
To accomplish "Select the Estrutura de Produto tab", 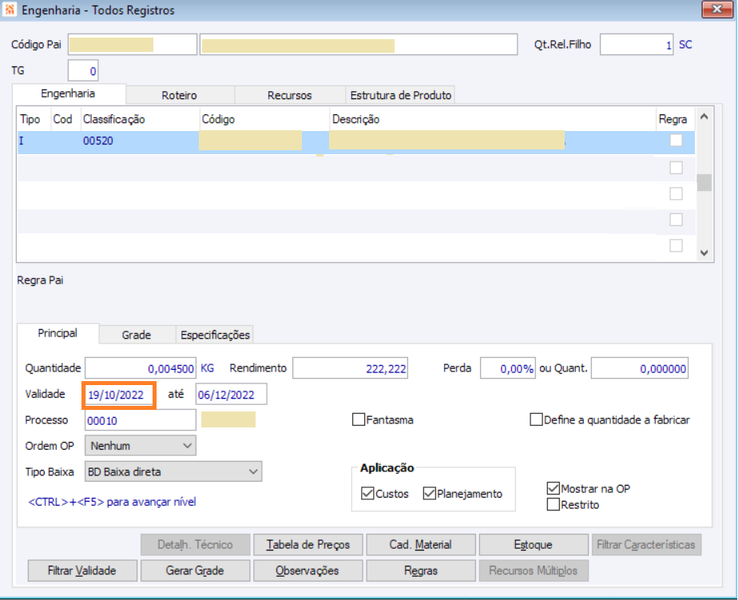I will pyautogui.click(x=401, y=95).
